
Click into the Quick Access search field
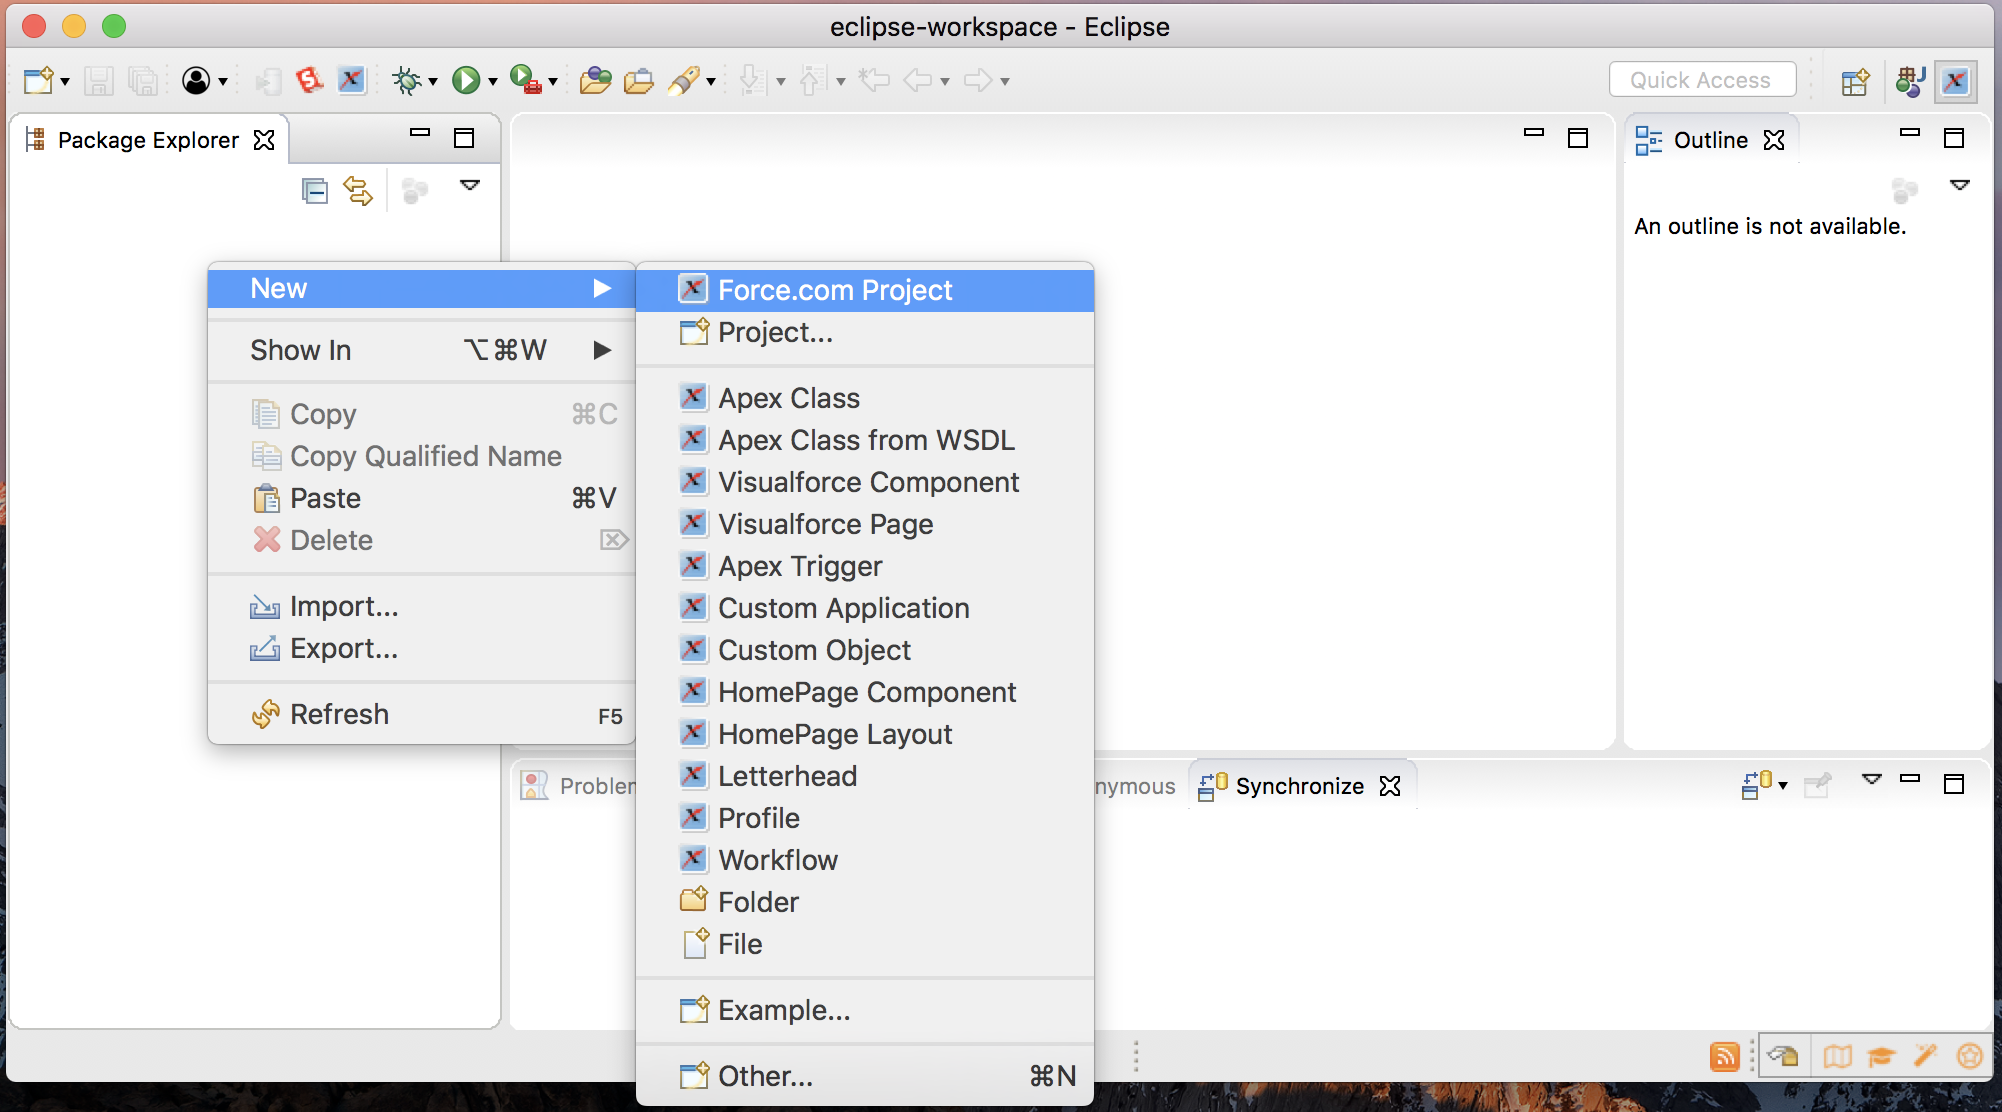pyautogui.click(x=1700, y=80)
